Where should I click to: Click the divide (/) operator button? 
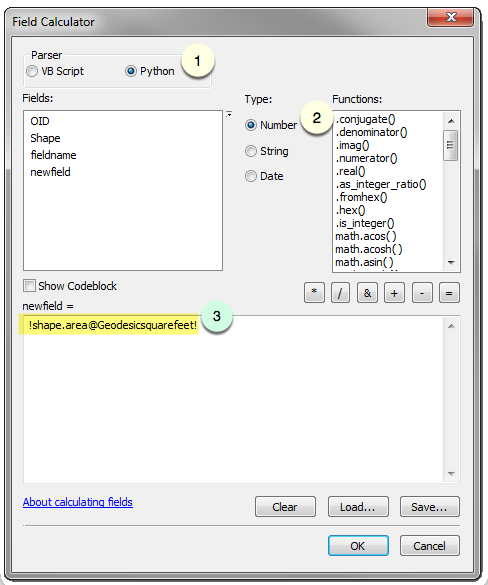click(340, 293)
